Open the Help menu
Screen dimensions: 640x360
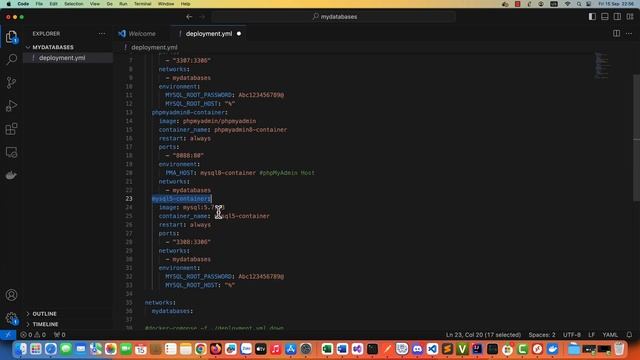185,4
